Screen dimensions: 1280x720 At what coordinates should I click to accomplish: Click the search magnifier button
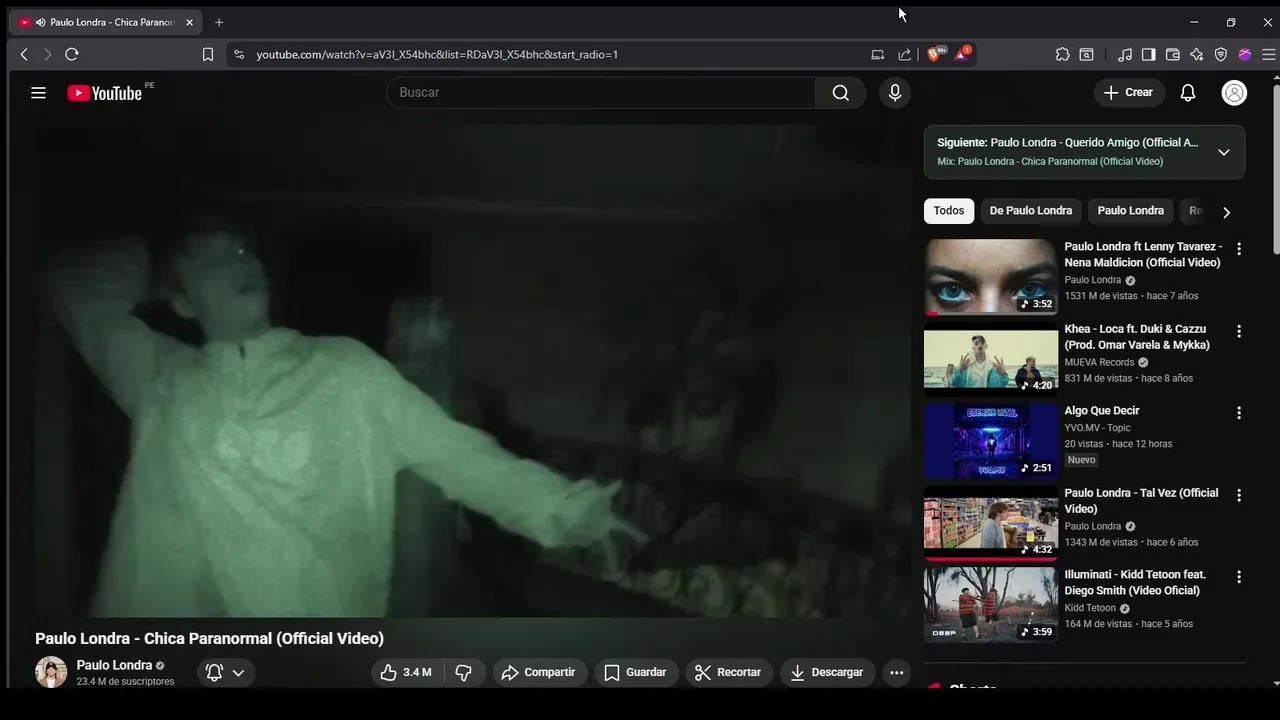pos(840,93)
